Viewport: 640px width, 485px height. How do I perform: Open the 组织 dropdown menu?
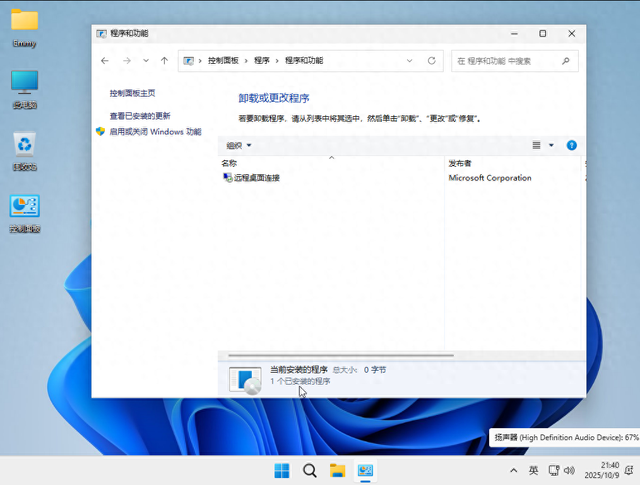click(238, 145)
